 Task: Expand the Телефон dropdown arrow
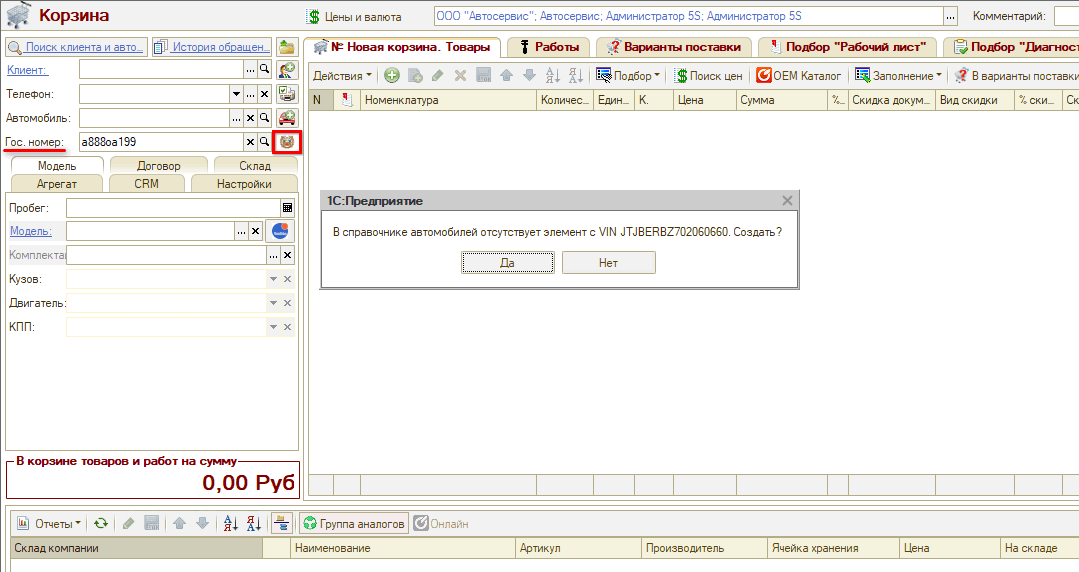(x=237, y=94)
